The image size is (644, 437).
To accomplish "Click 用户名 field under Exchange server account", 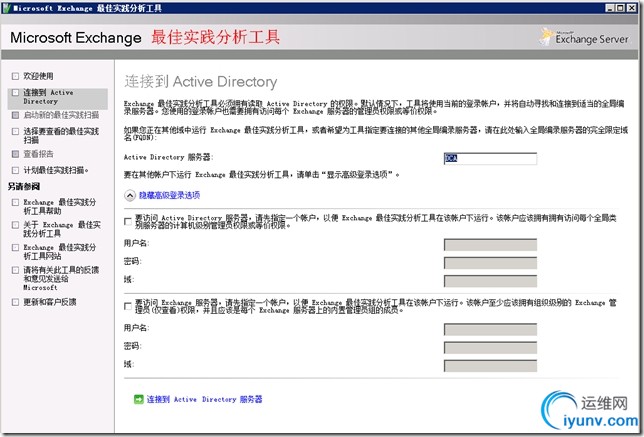I will pos(490,329).
